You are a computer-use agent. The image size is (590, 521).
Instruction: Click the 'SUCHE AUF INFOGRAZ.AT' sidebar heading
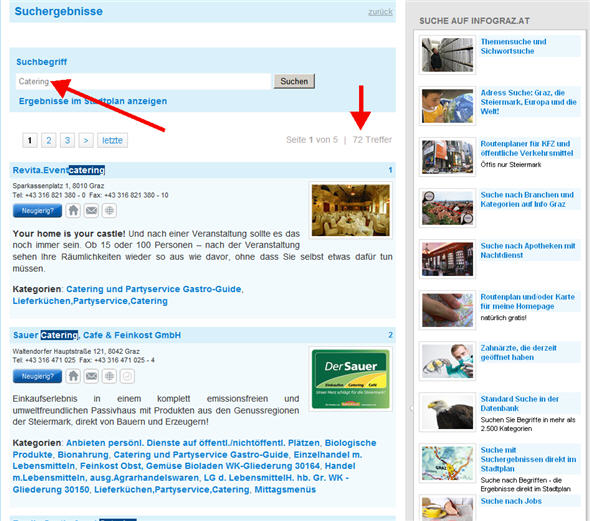point(474,21)
